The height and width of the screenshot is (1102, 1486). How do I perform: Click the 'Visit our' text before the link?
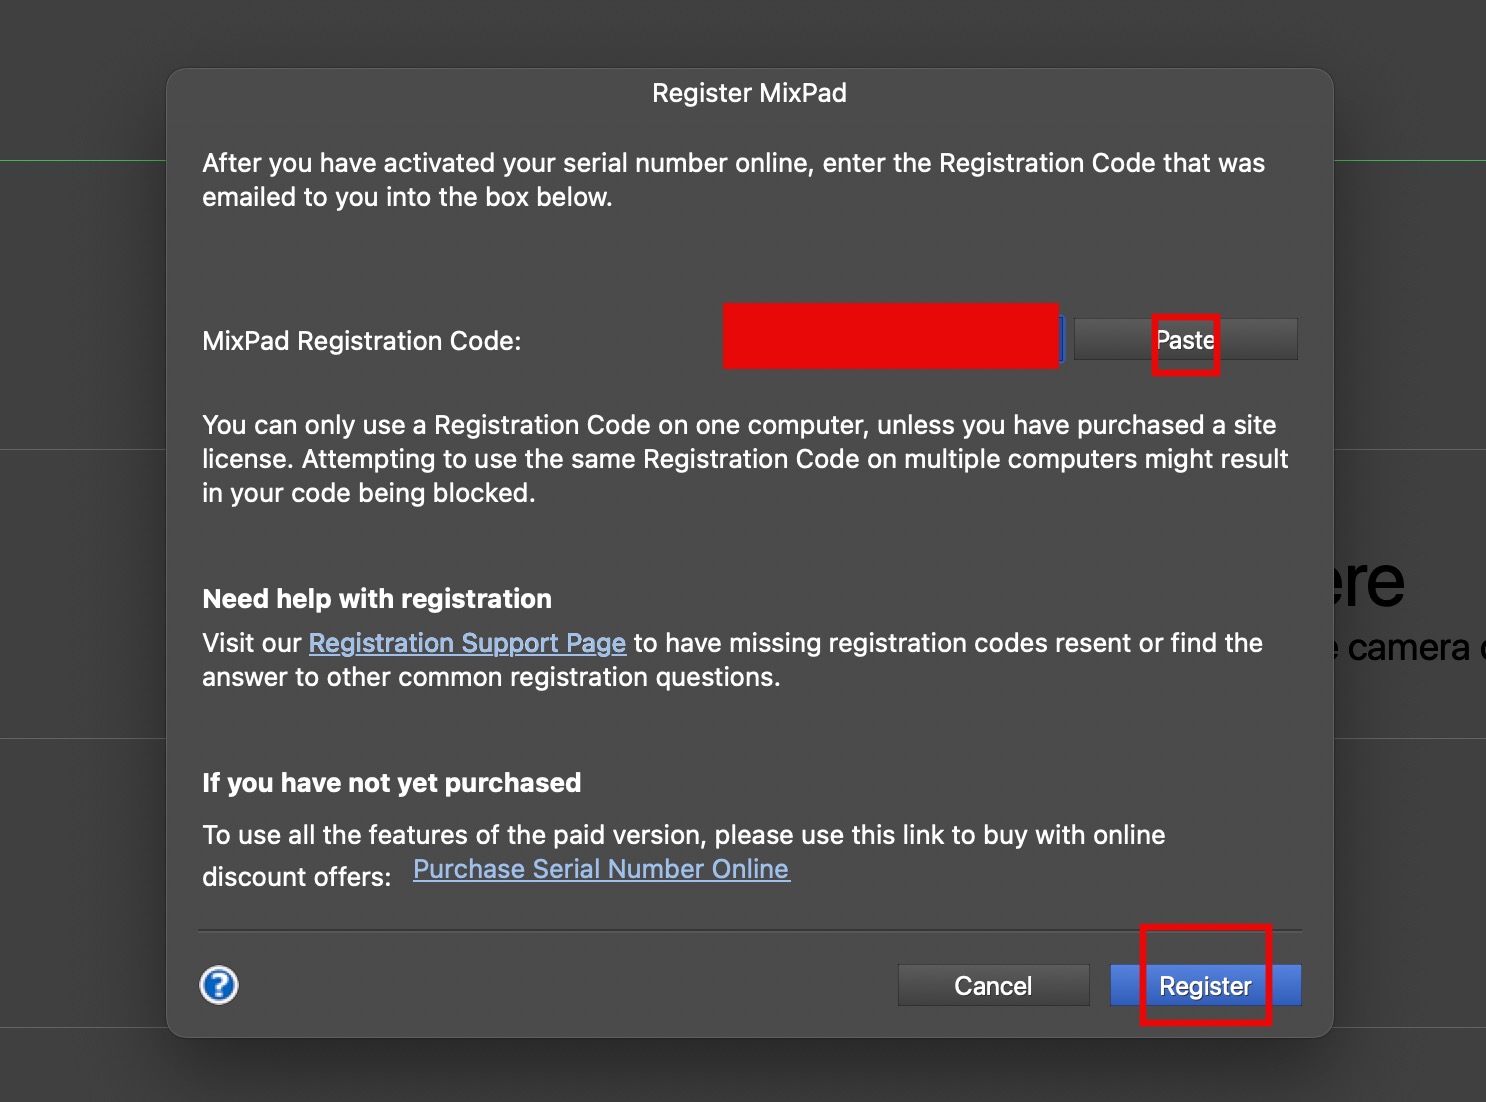(252, 643)
